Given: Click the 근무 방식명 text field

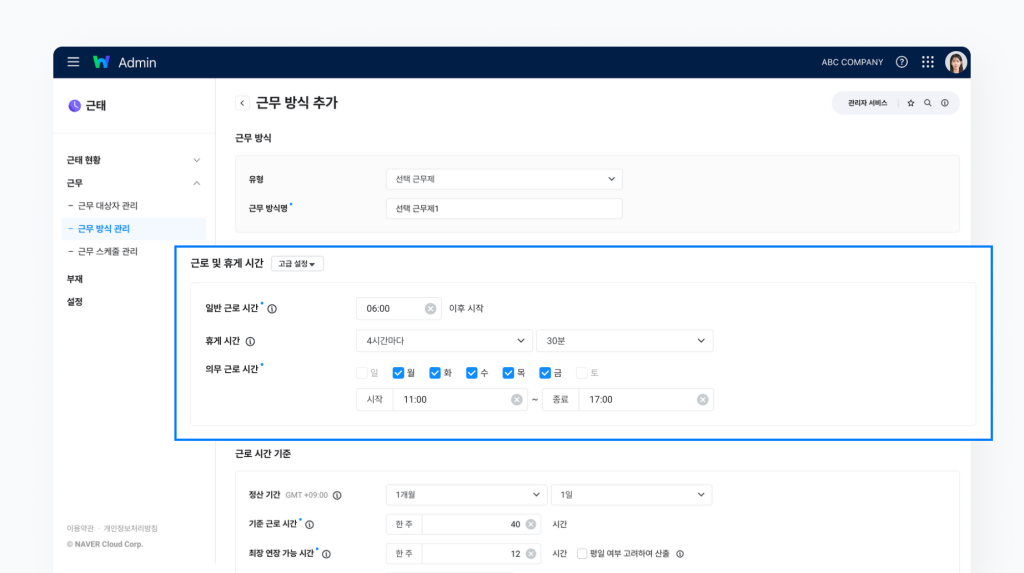Looking at the screenshot, I should click(504, 208).
